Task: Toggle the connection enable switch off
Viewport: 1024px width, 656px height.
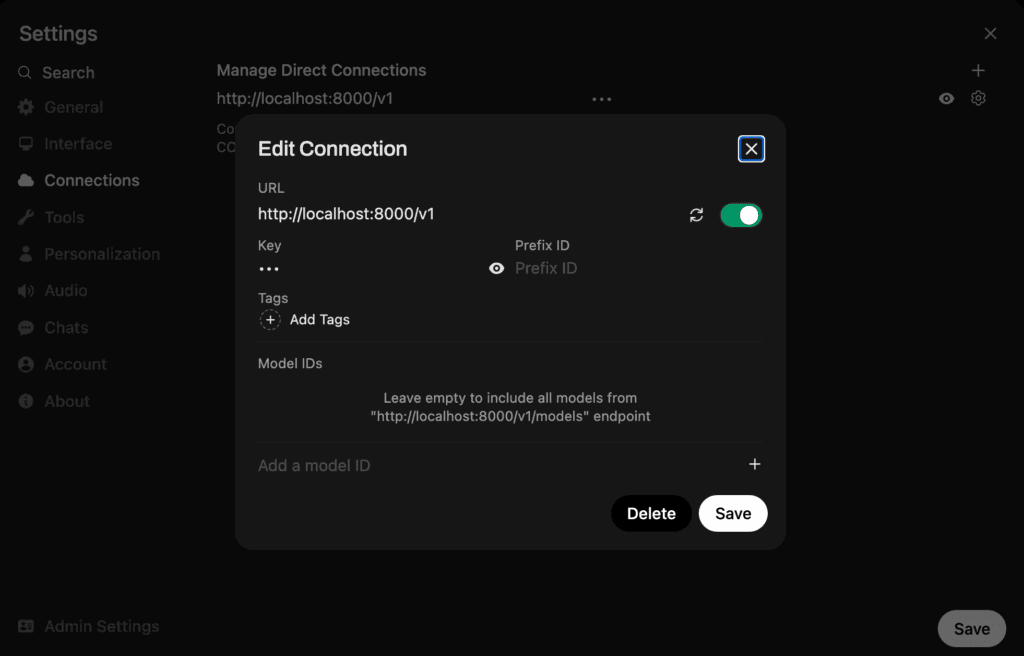Action: pos(741,215)
